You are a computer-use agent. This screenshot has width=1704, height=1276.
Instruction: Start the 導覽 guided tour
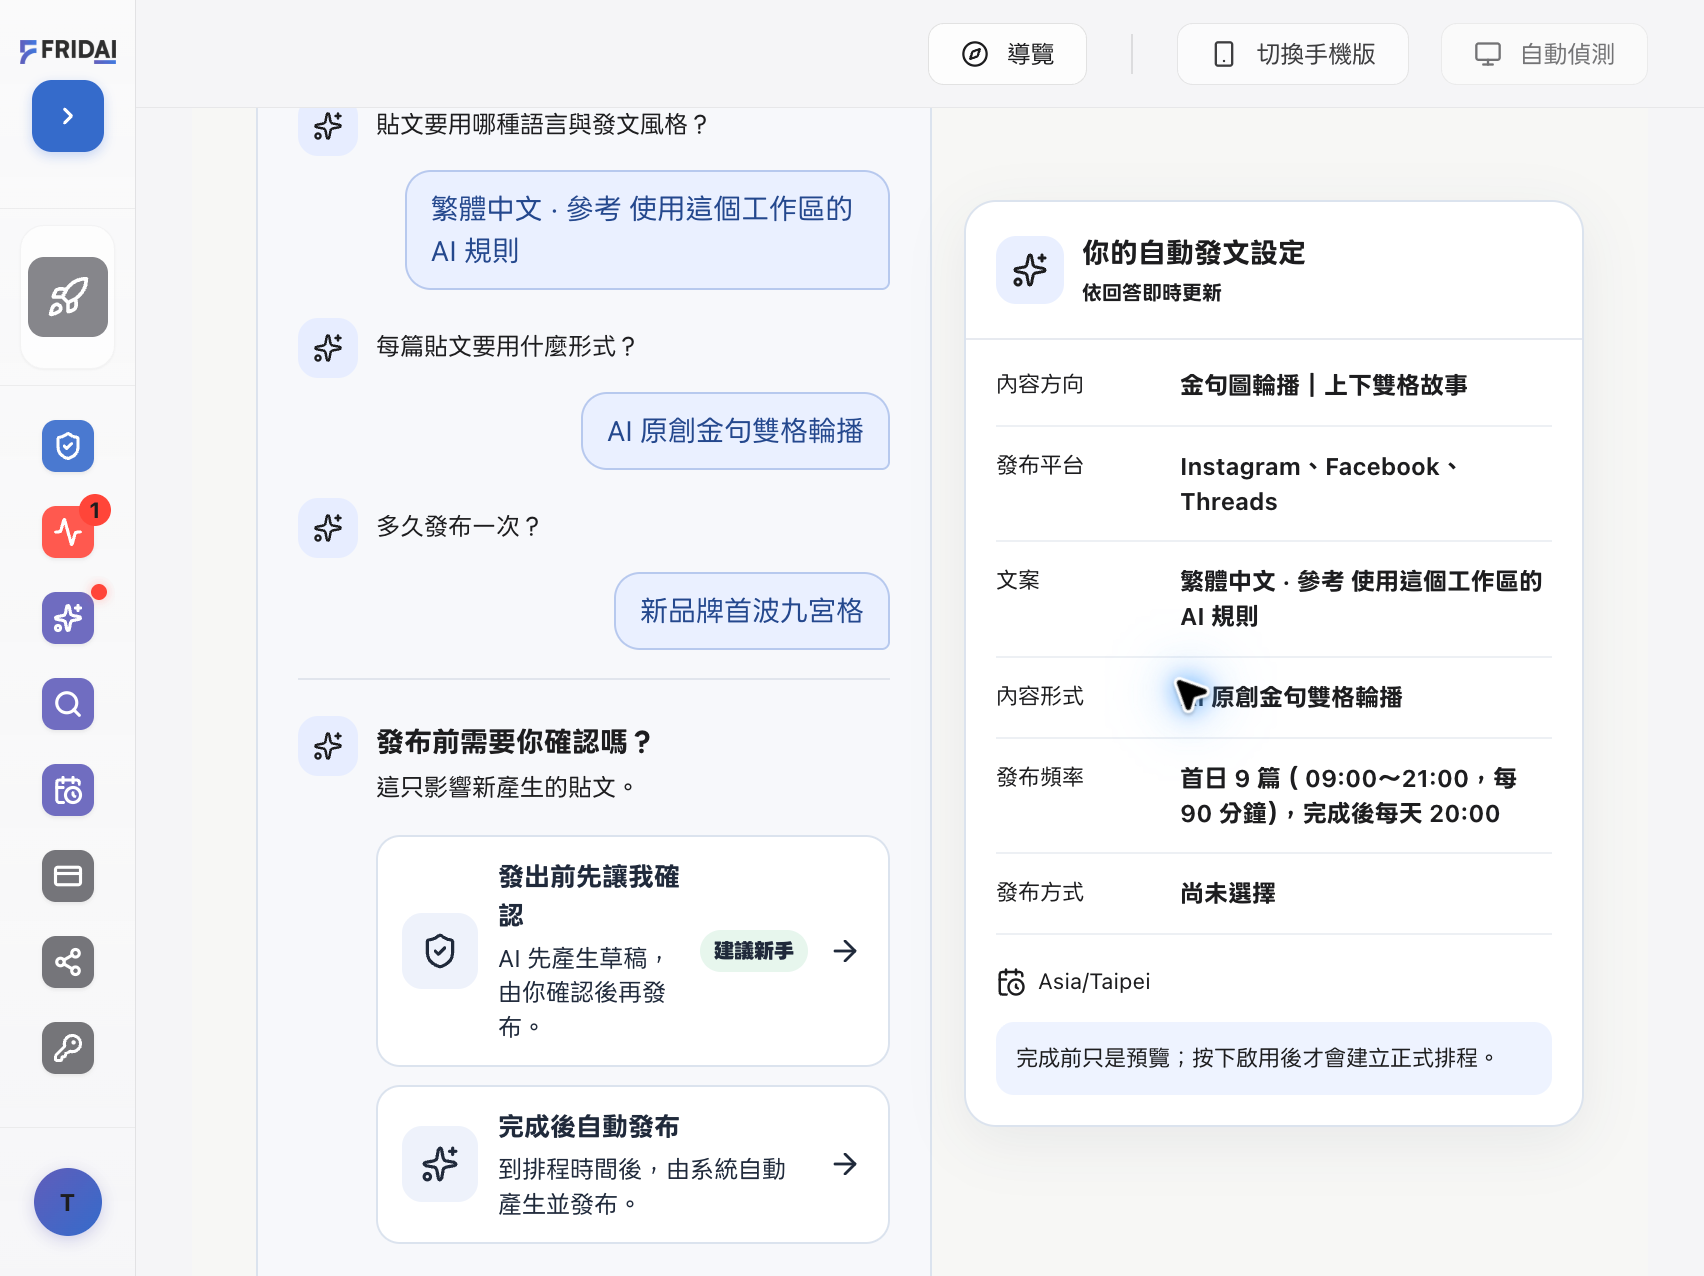coord(1007,54)
